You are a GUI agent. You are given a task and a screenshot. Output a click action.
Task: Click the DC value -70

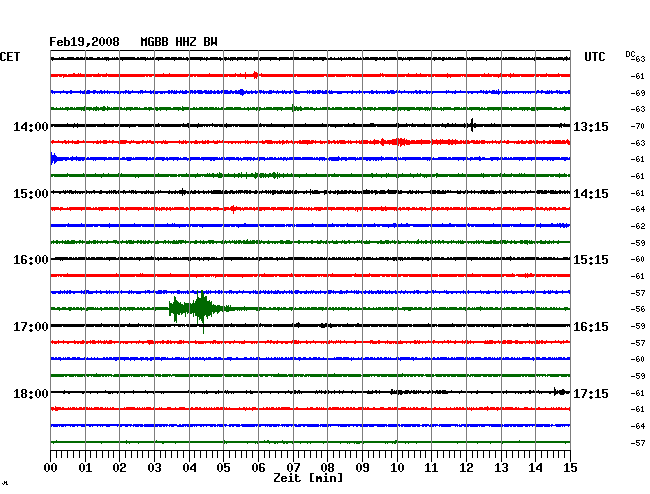point(638,126)
